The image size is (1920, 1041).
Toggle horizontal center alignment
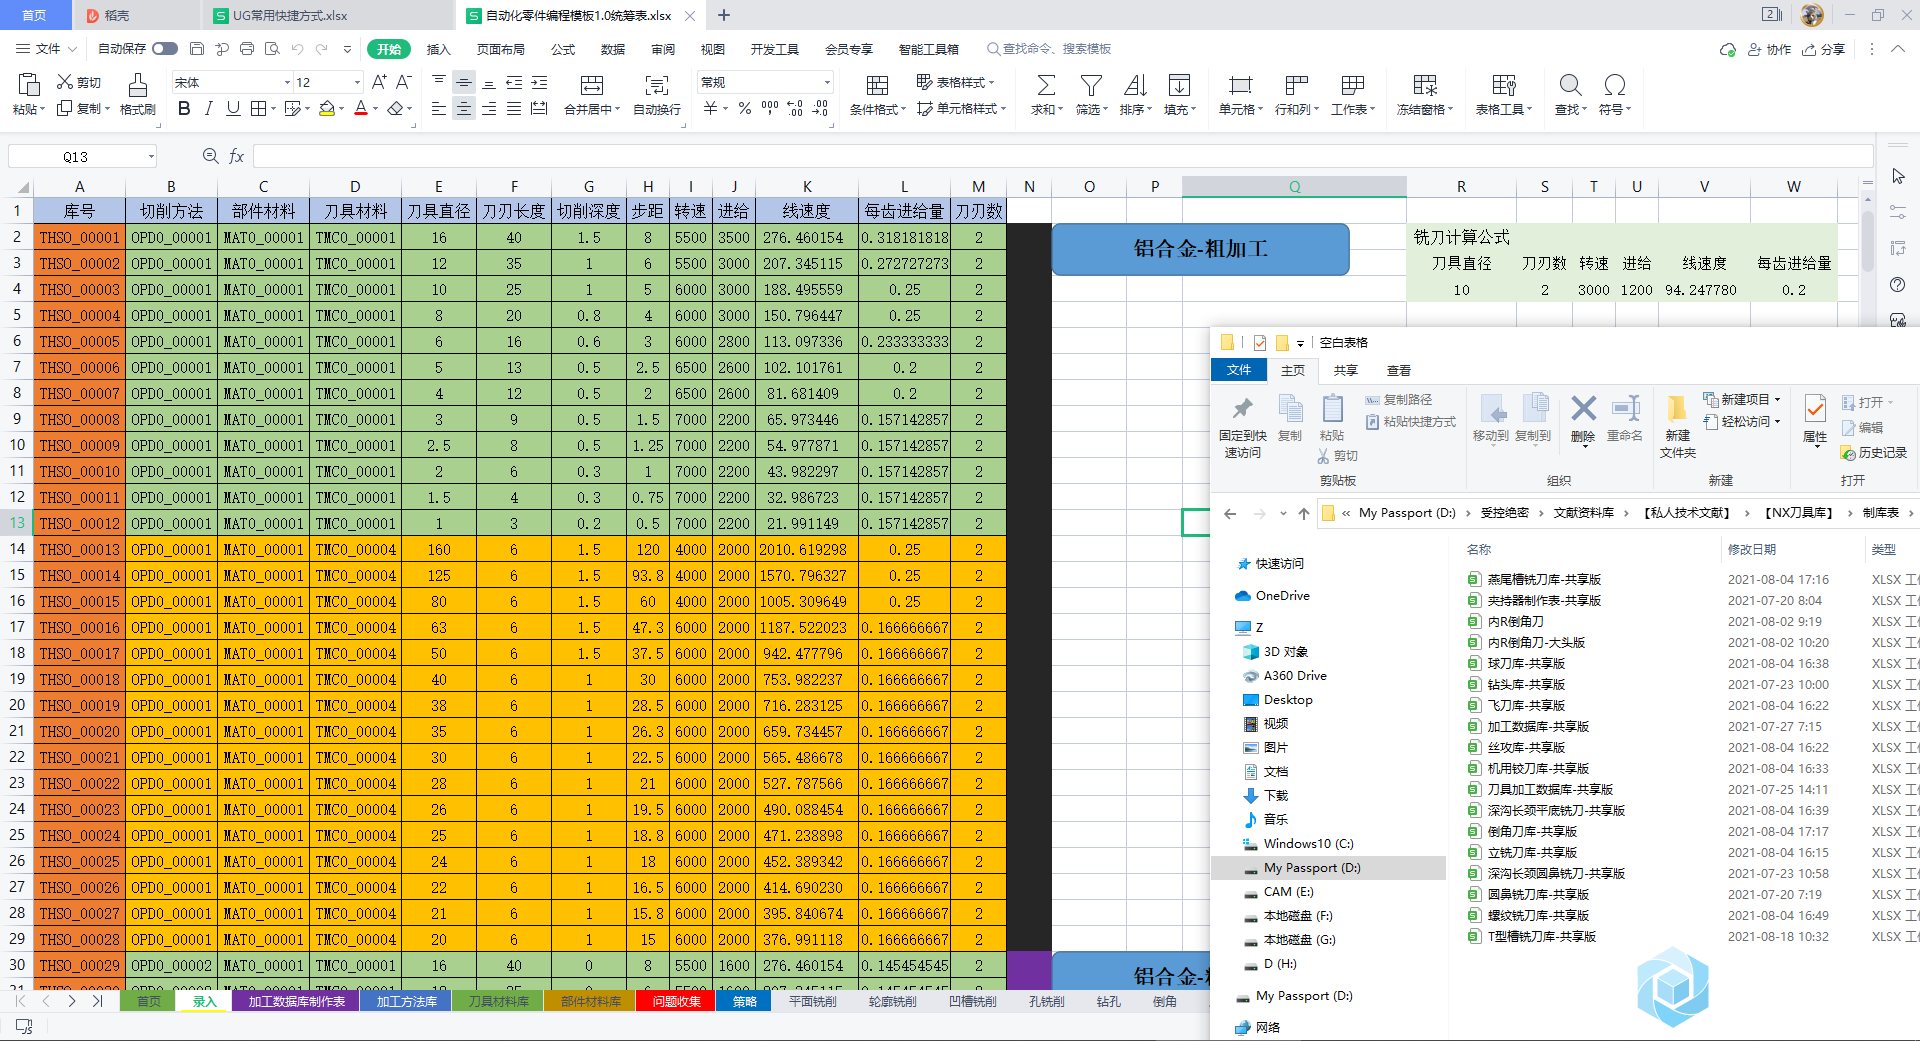coord(464,108)
